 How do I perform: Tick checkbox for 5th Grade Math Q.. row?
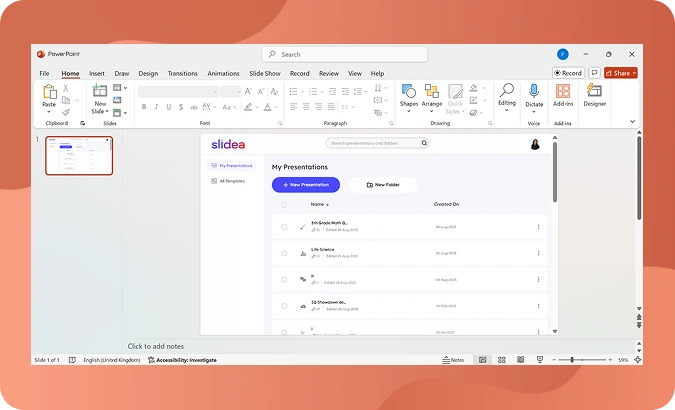[x=284, y=227]
